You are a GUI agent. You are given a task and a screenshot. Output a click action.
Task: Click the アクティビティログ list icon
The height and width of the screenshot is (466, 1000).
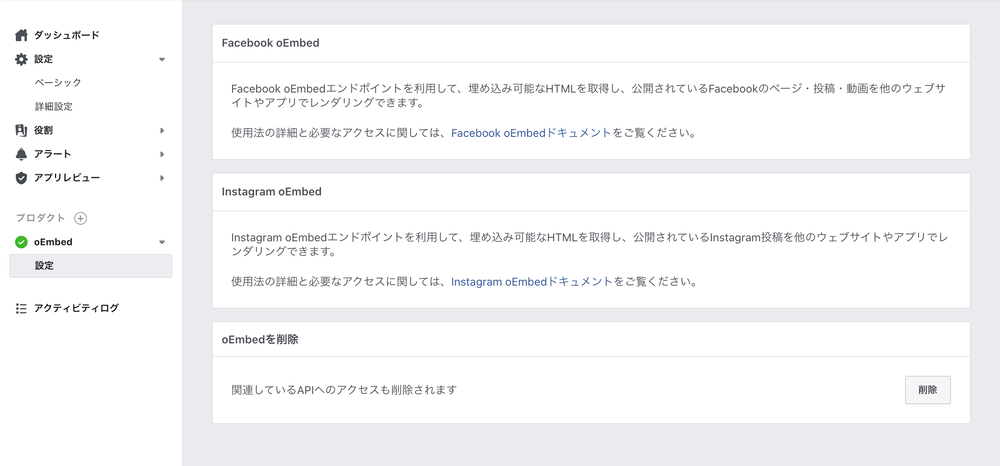coord(21,309)
